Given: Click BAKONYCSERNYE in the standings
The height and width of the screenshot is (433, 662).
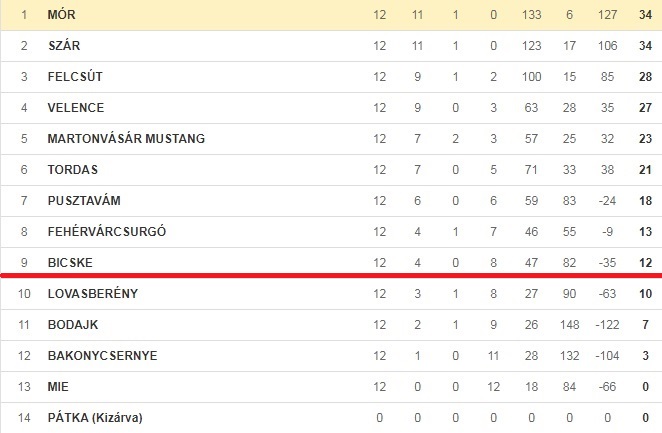Looking at the screenshot, I should (103, 355).
